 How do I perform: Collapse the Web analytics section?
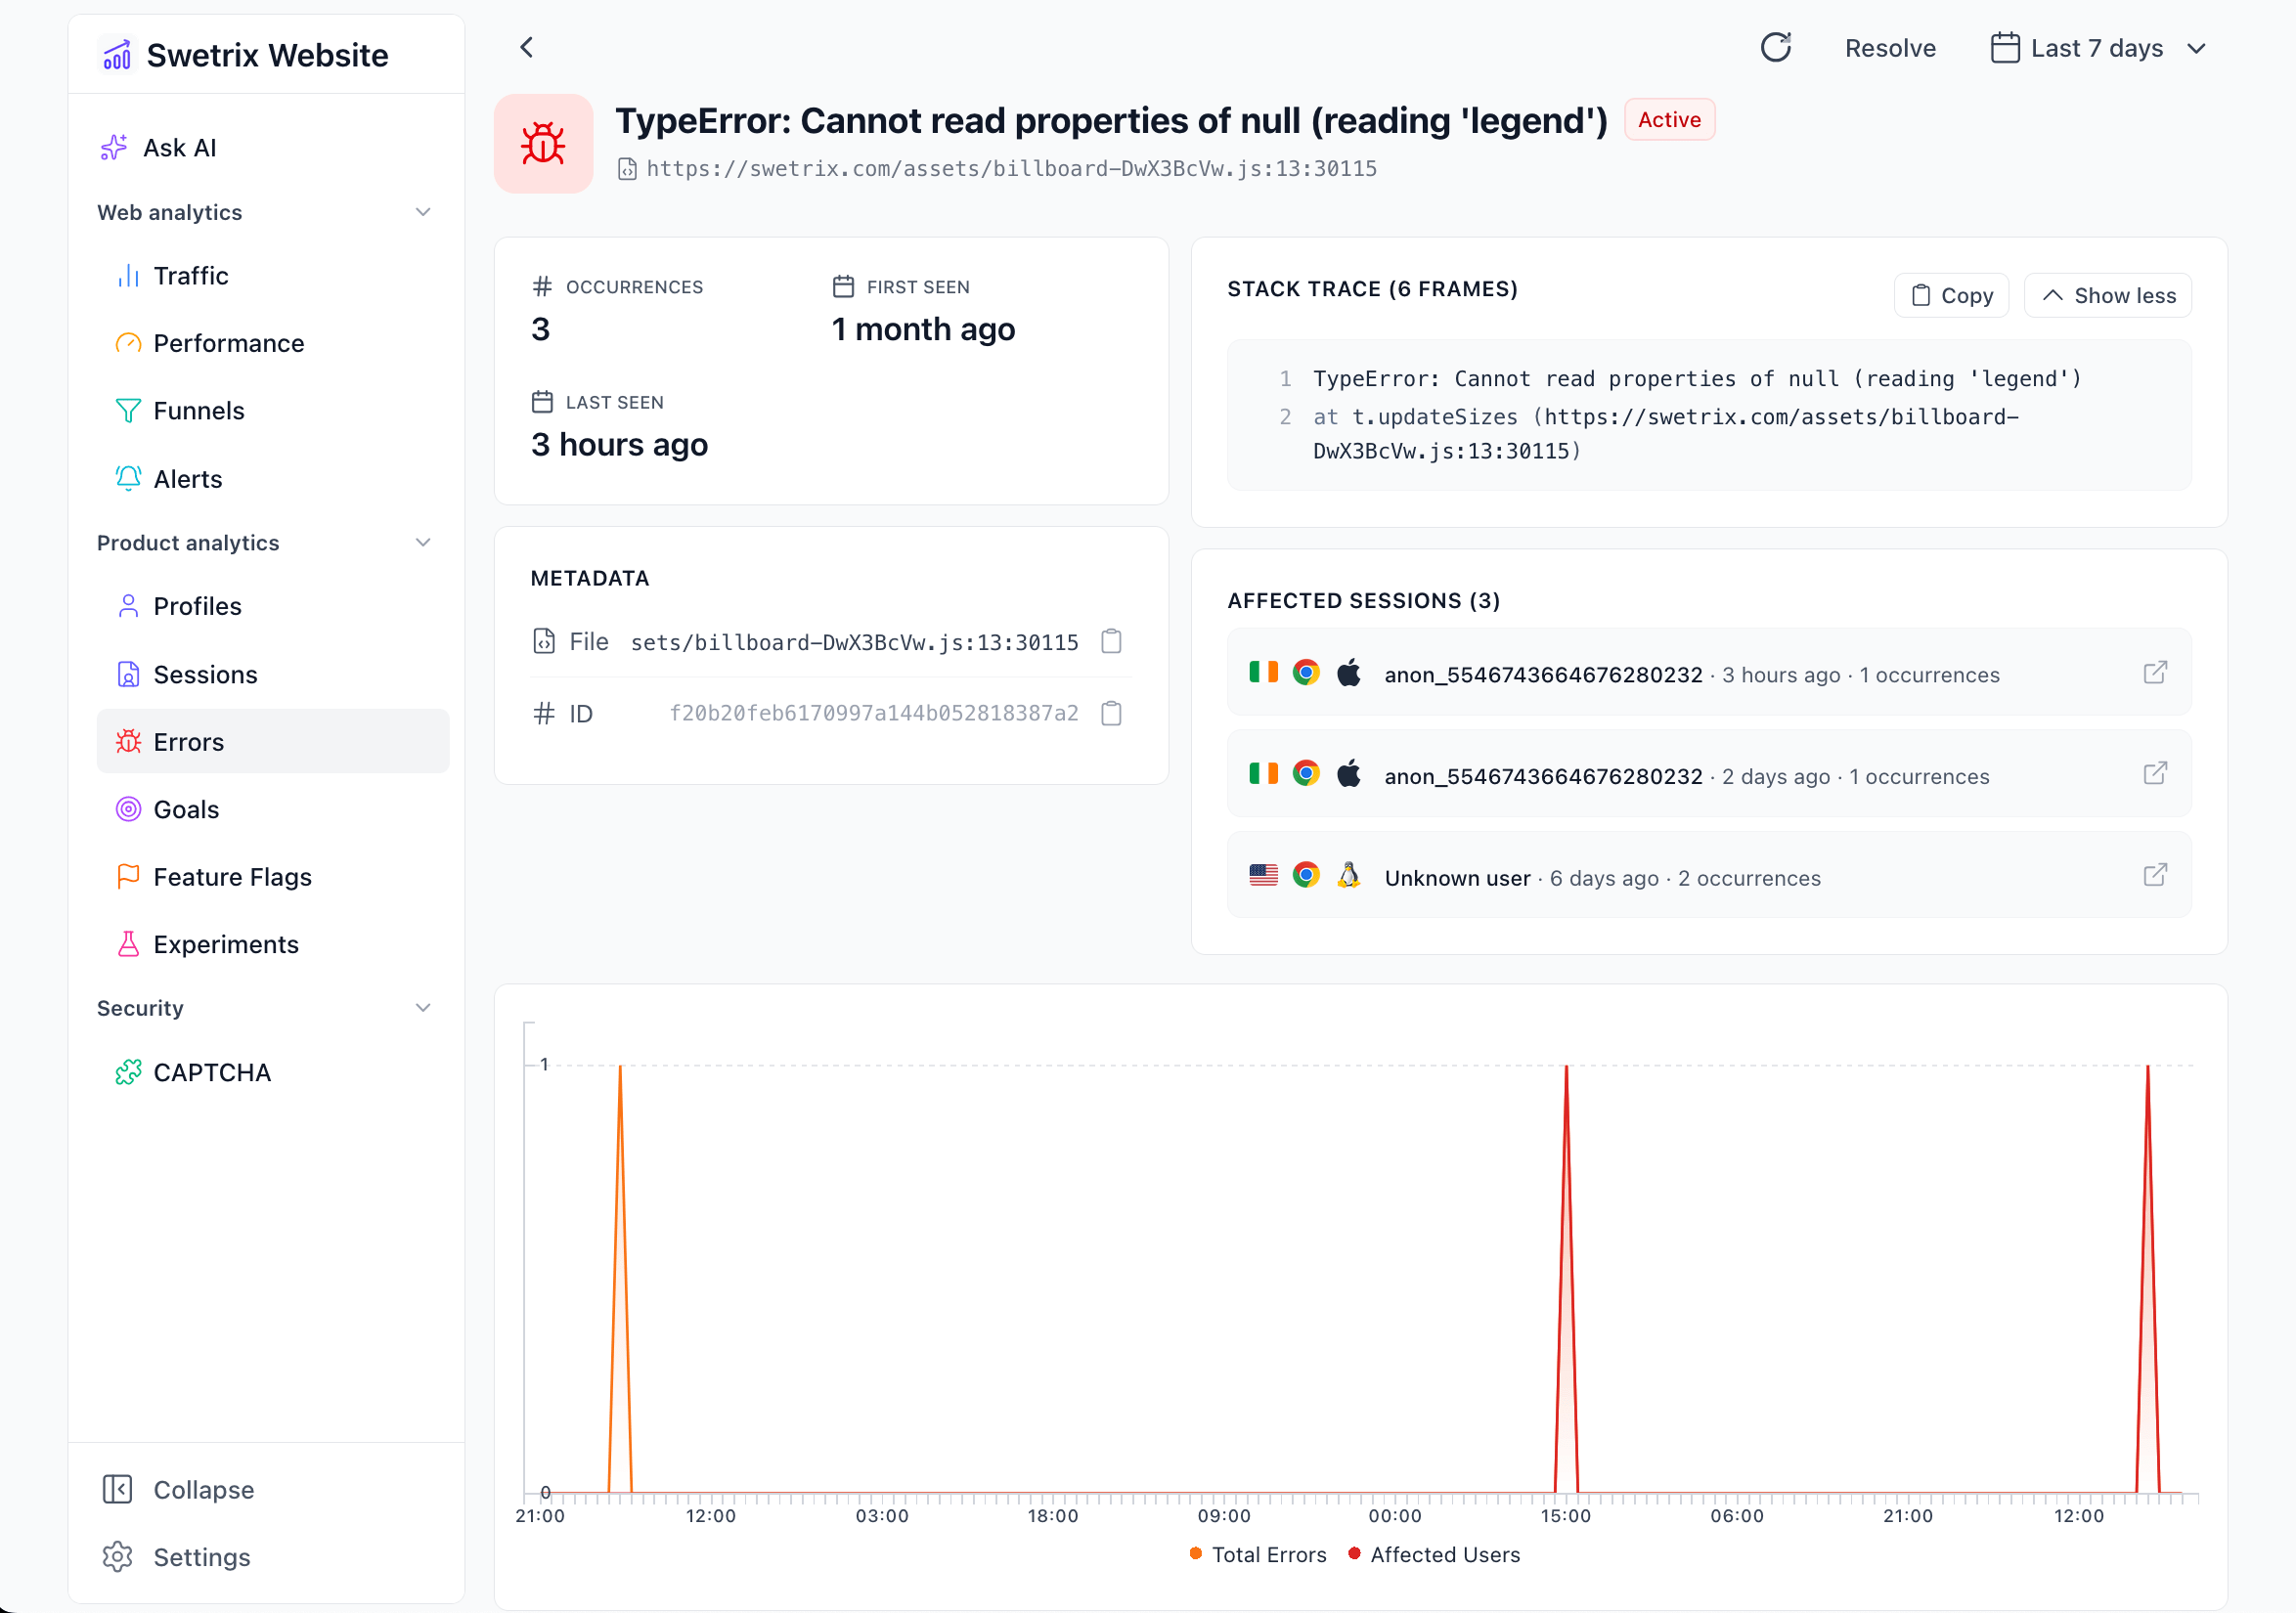tap(423, 212)
